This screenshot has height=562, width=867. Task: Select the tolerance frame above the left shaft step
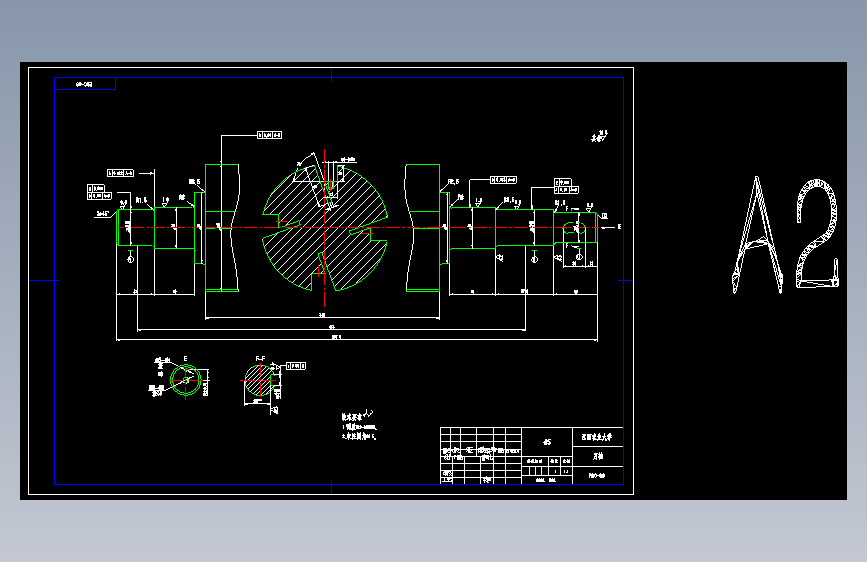click(121, 173)
